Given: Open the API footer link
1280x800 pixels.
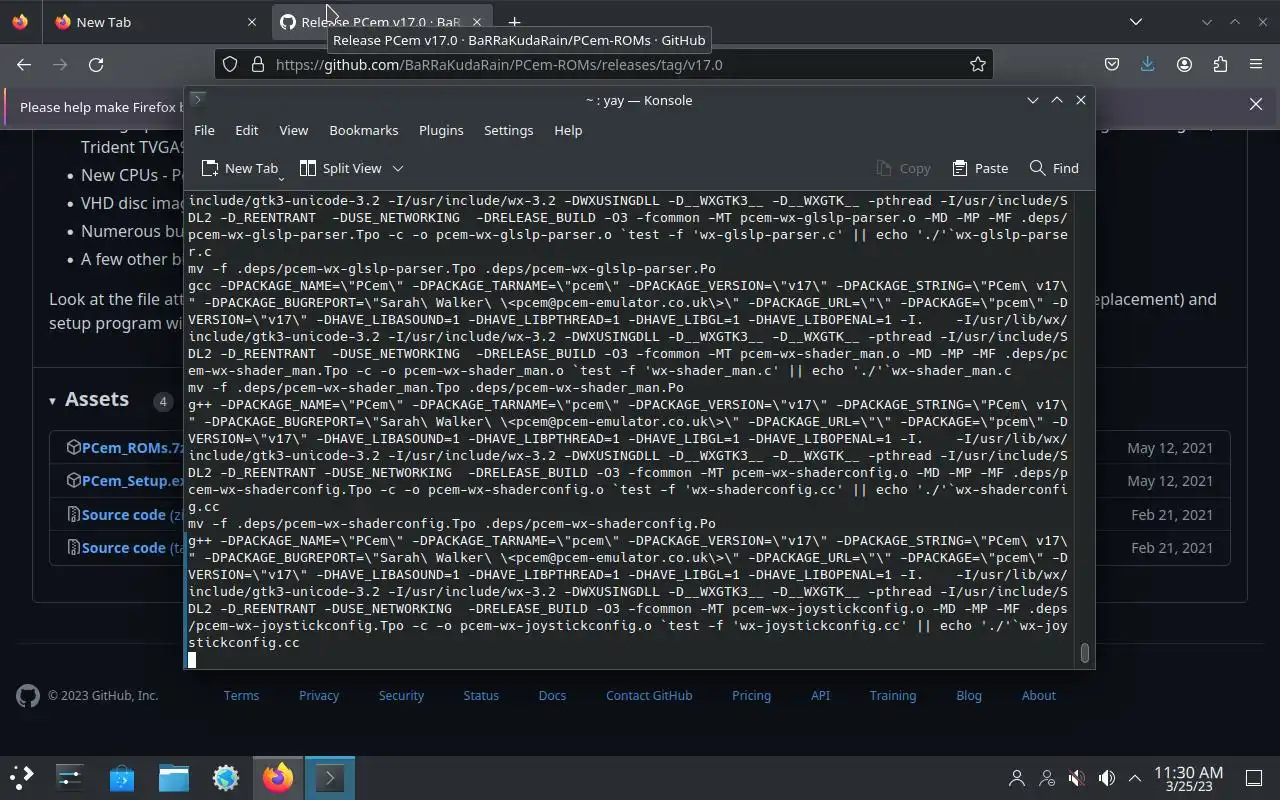Looking at the screenshot, I should pos(820,695).
